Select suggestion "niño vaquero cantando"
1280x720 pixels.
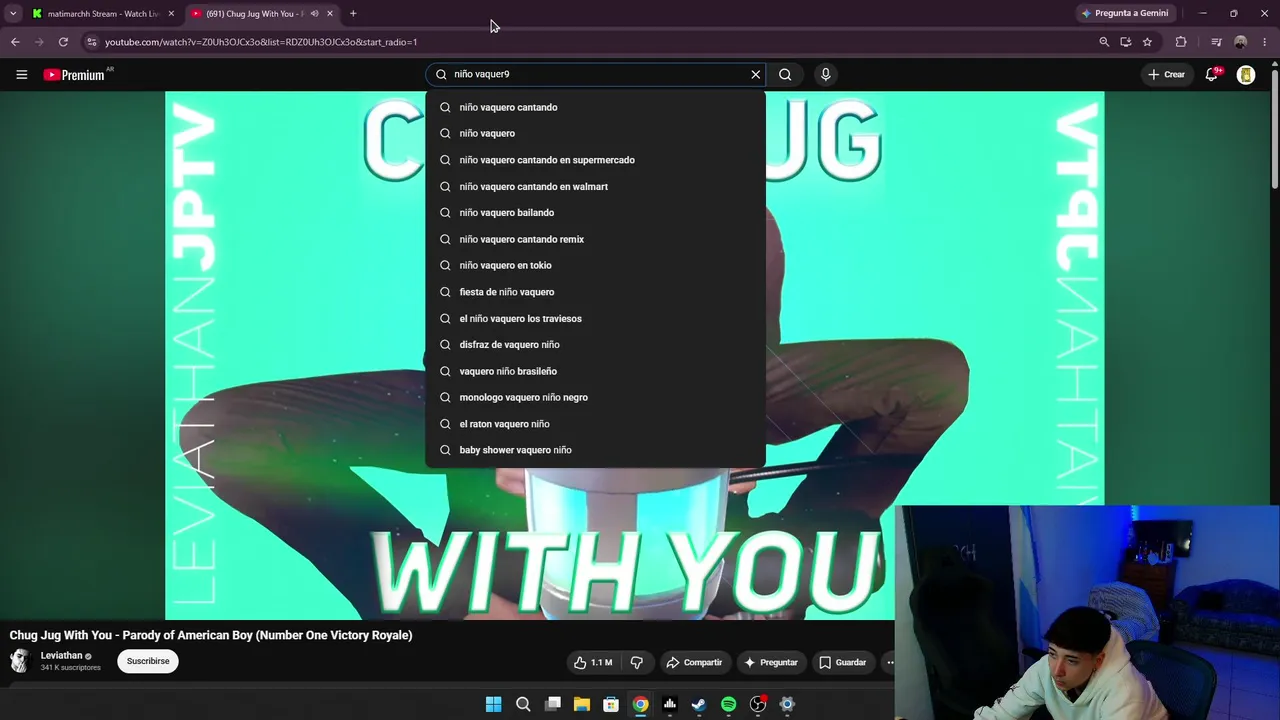(x=596, y=107)
